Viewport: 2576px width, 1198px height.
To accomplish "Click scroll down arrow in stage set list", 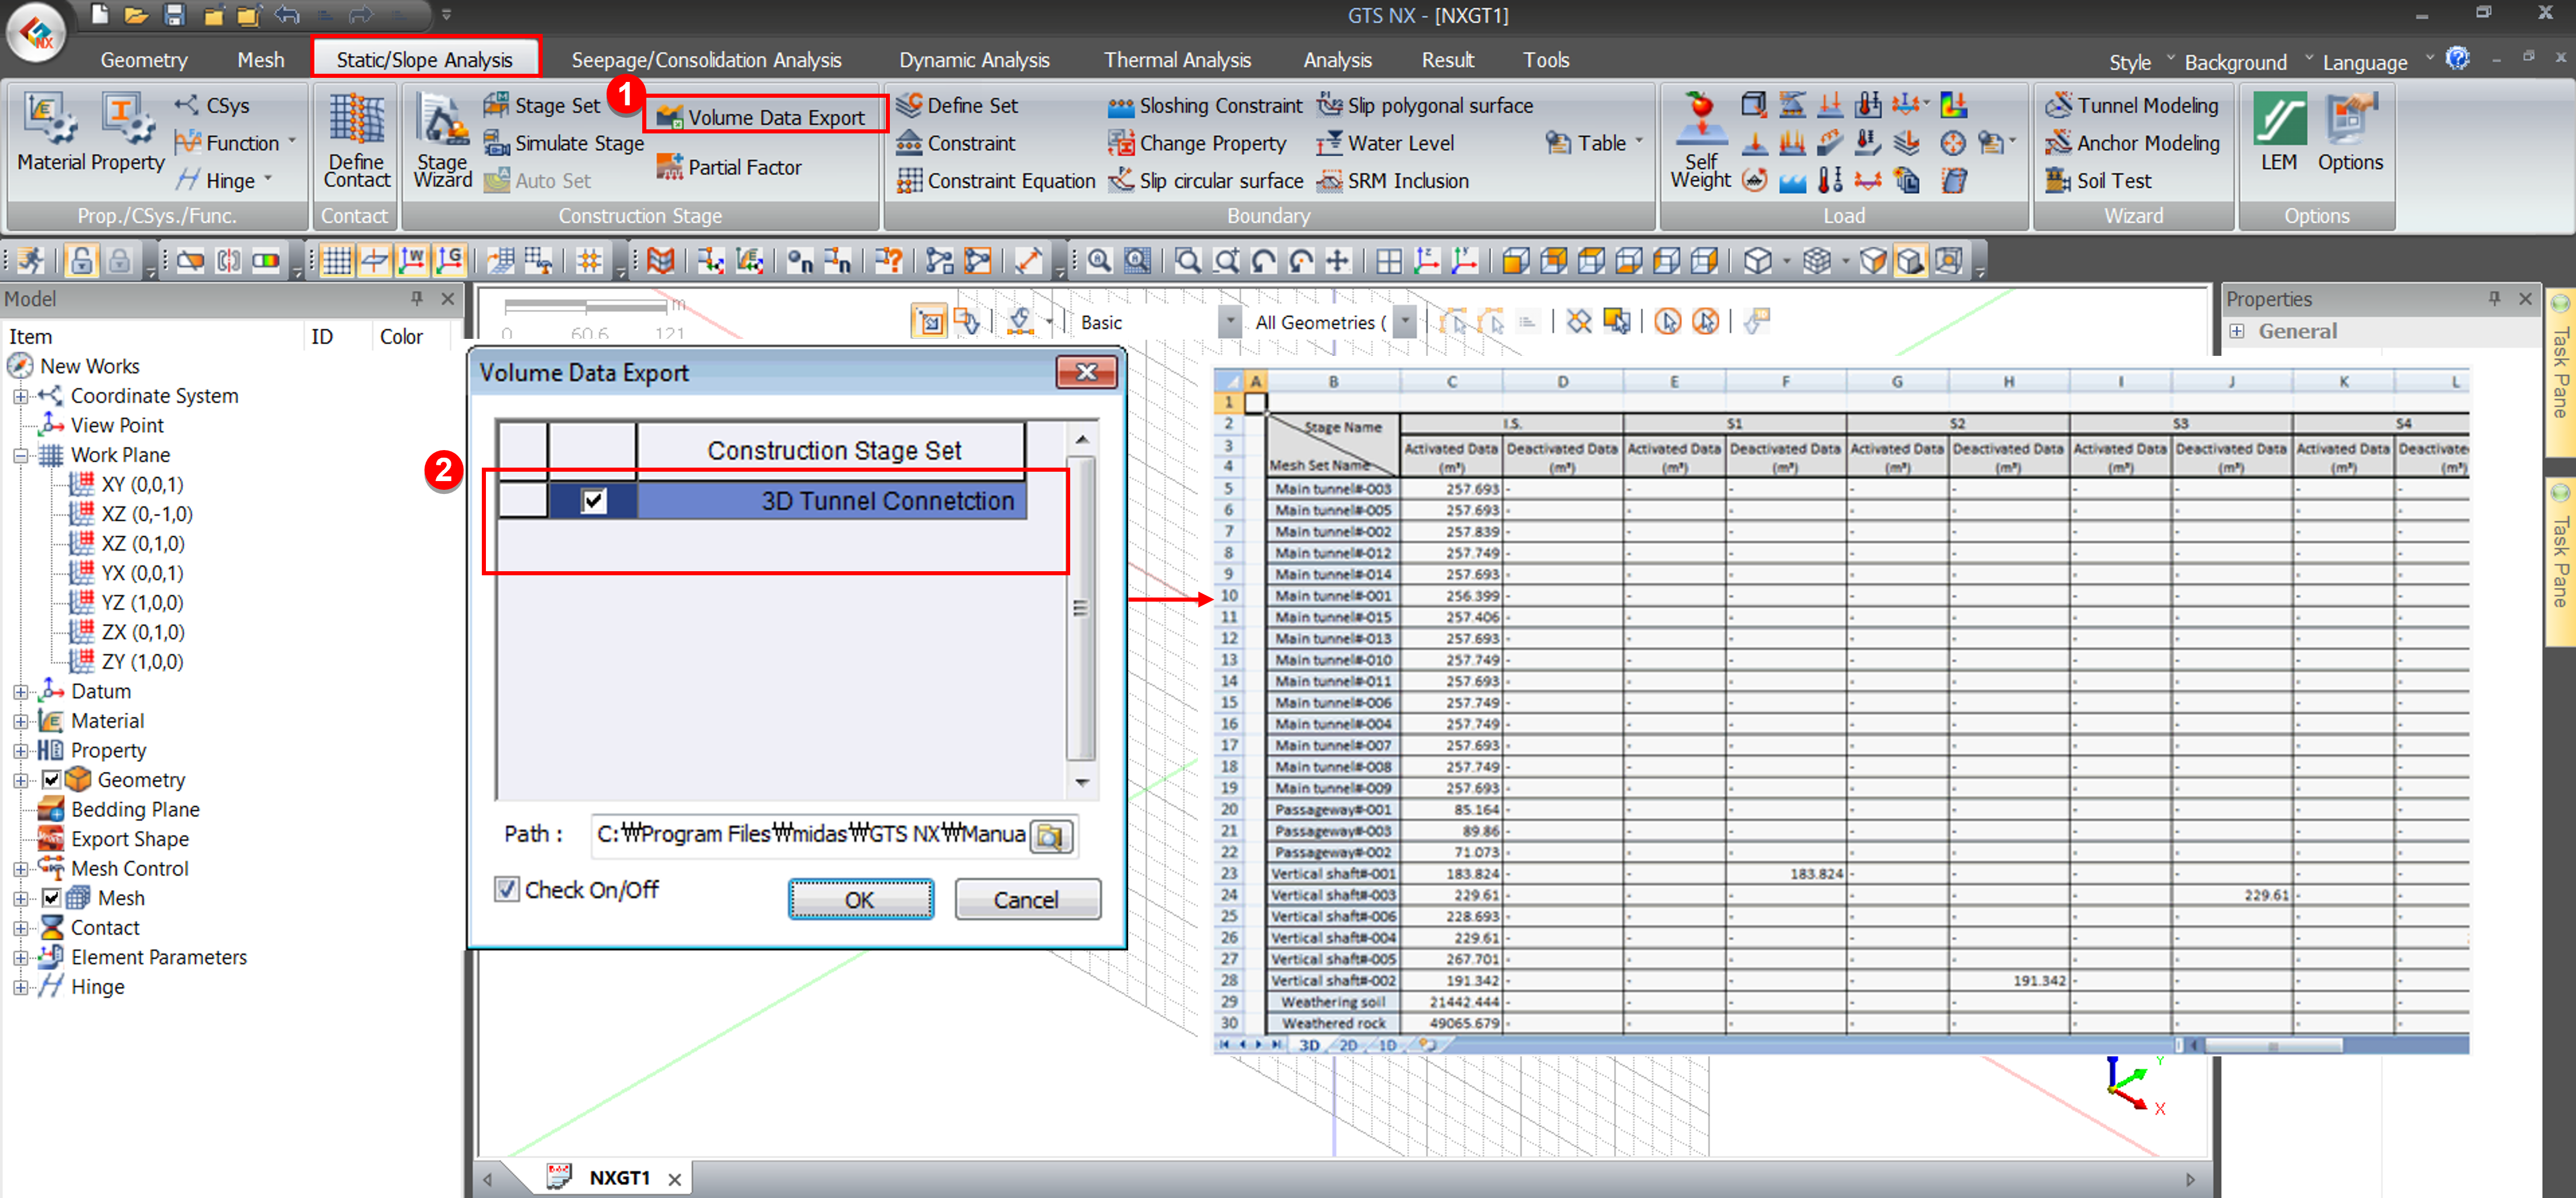I will tap(1081, 782).
